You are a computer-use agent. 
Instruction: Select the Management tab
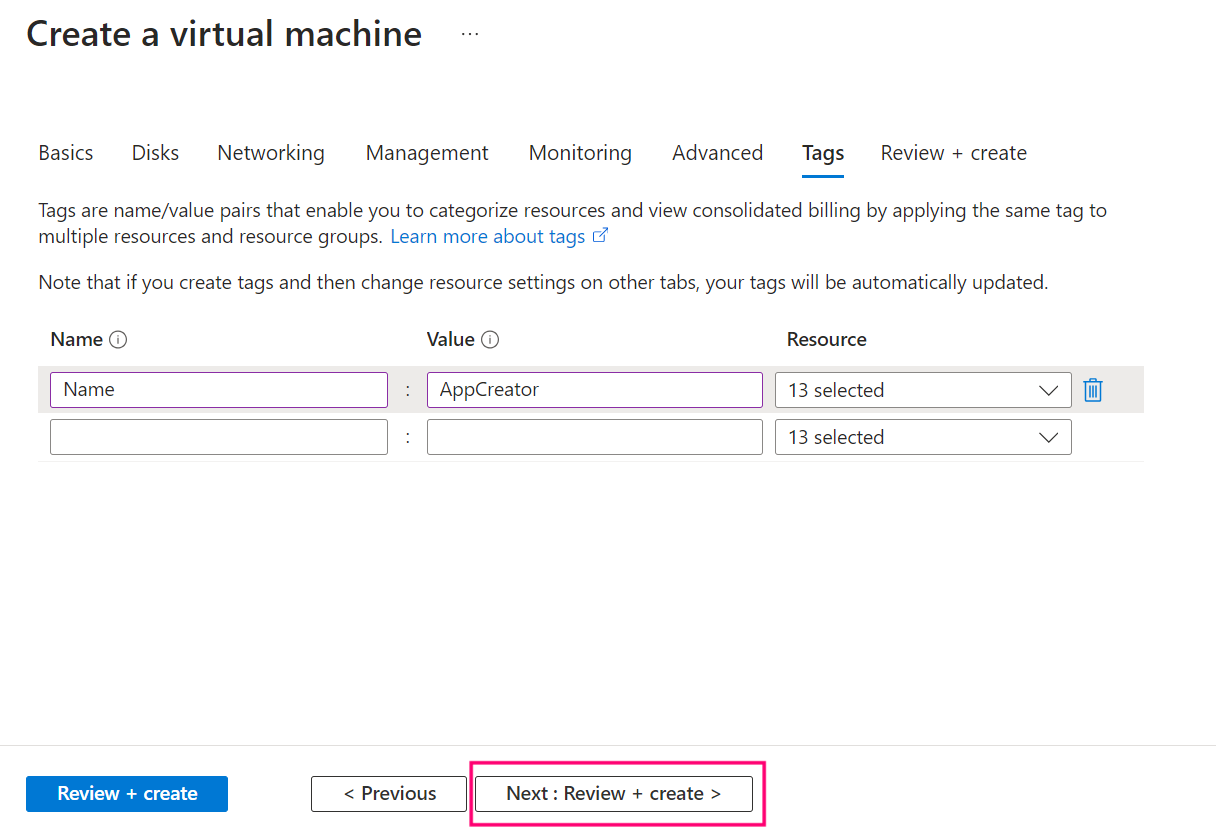click(427, 153)
